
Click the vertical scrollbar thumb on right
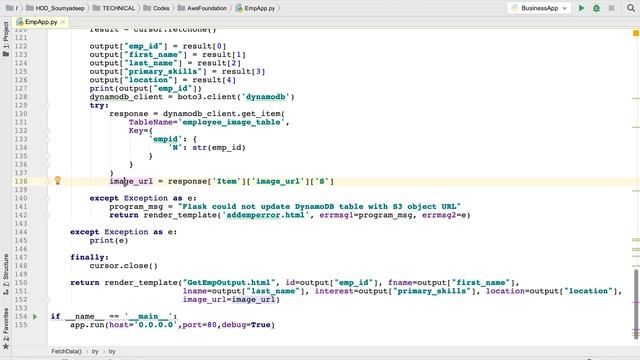coord(636,304)
